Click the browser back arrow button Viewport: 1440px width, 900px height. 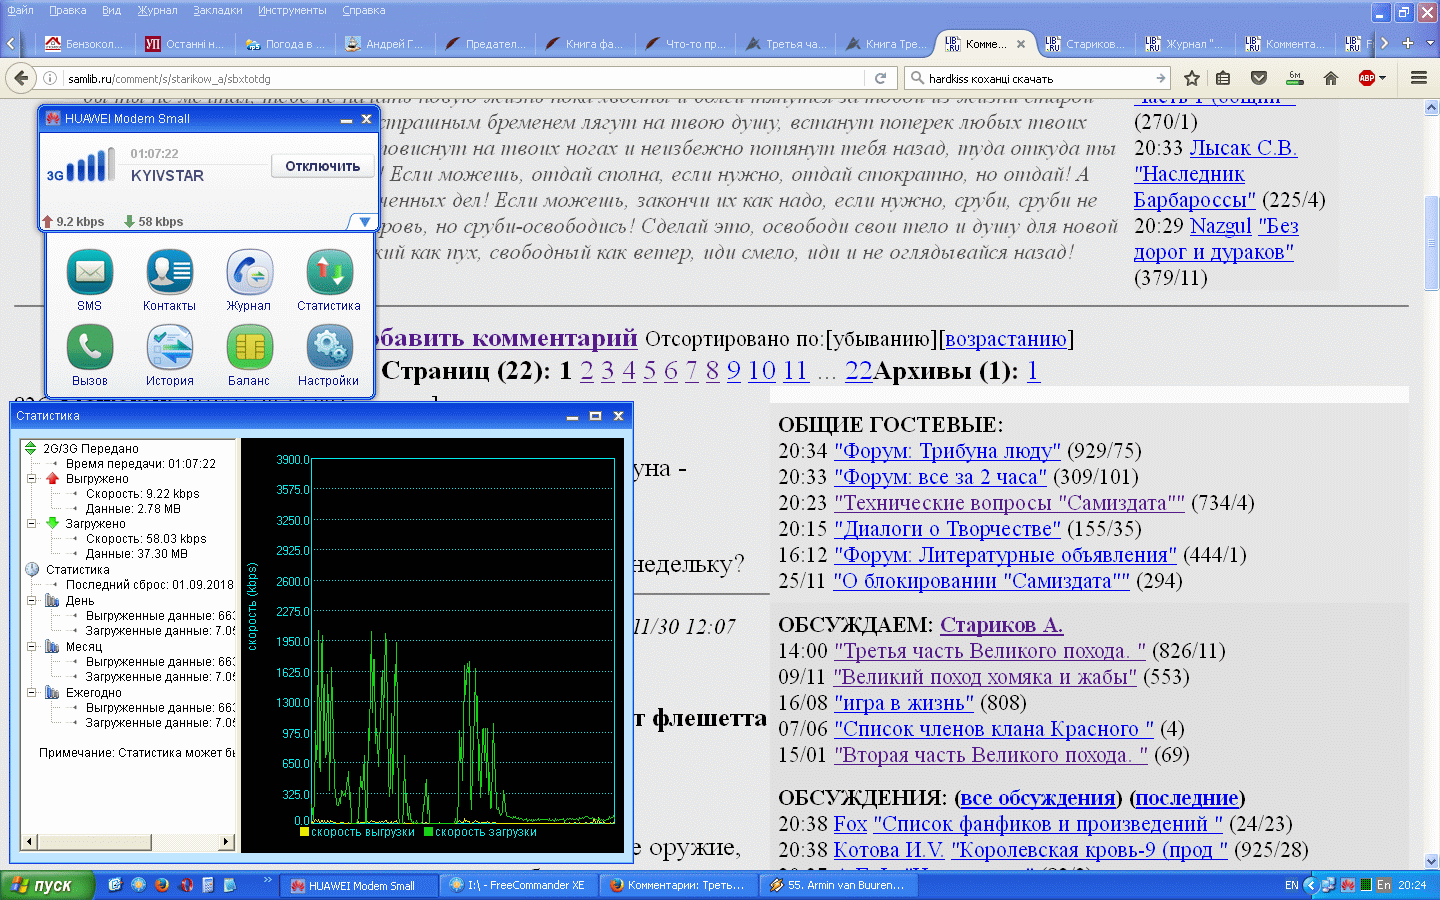coord(21,78)
